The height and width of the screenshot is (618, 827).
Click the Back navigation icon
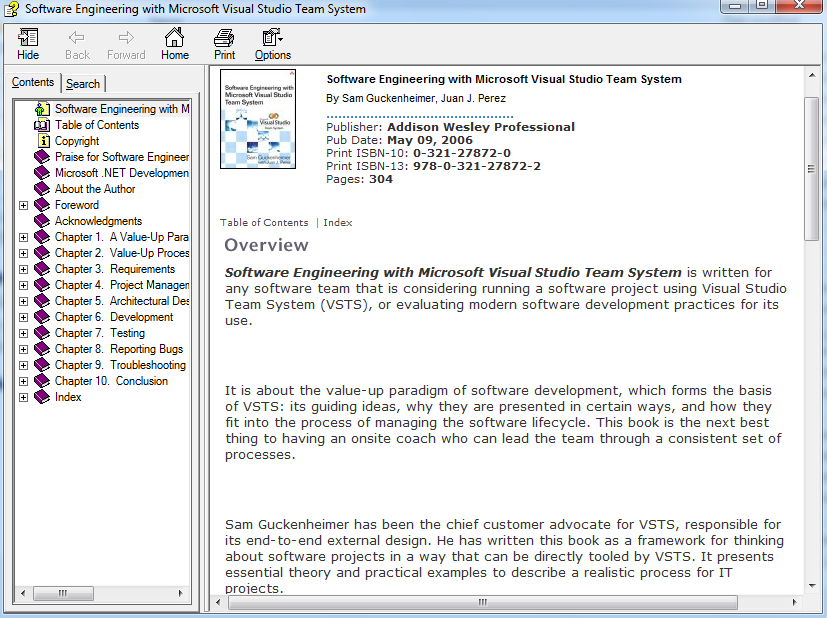coord(76,43)
